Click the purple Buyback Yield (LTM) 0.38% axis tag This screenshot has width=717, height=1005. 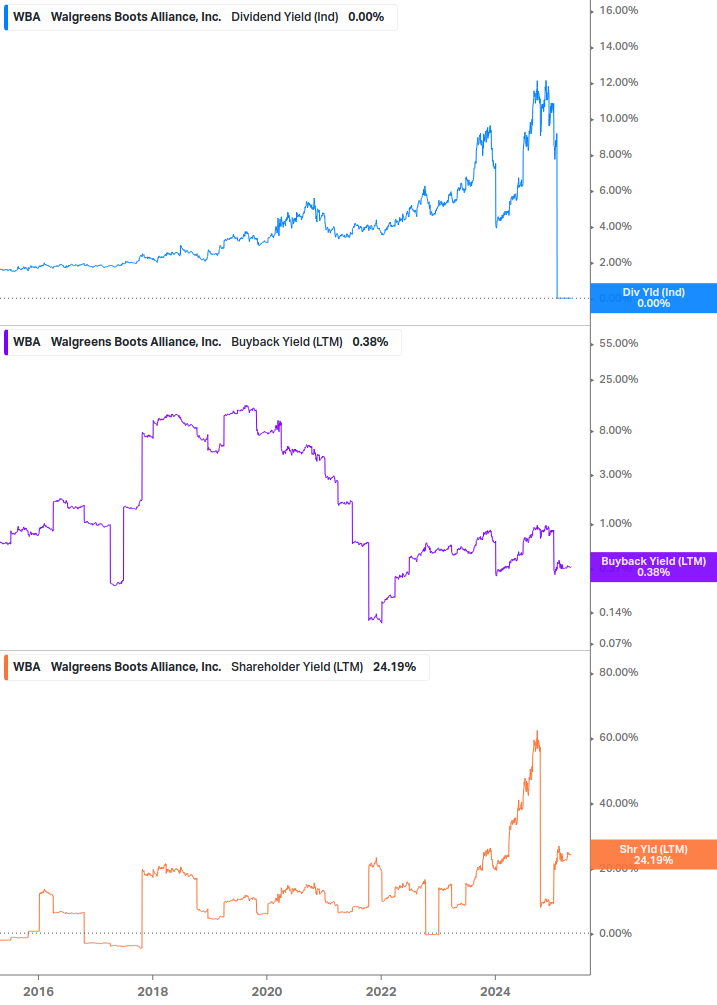[x=654, y=567]
